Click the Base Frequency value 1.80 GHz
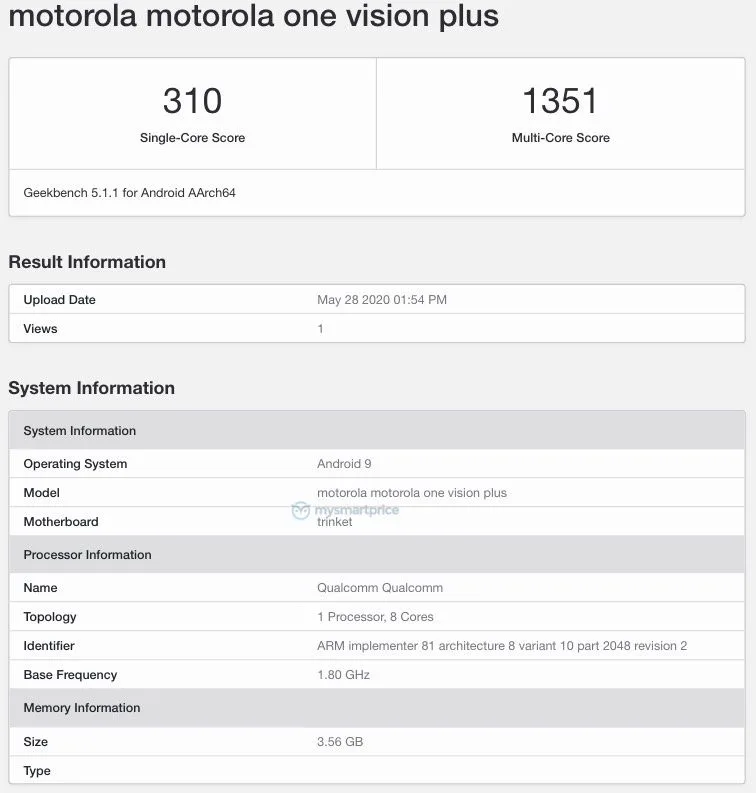 (x=343, y=675)
